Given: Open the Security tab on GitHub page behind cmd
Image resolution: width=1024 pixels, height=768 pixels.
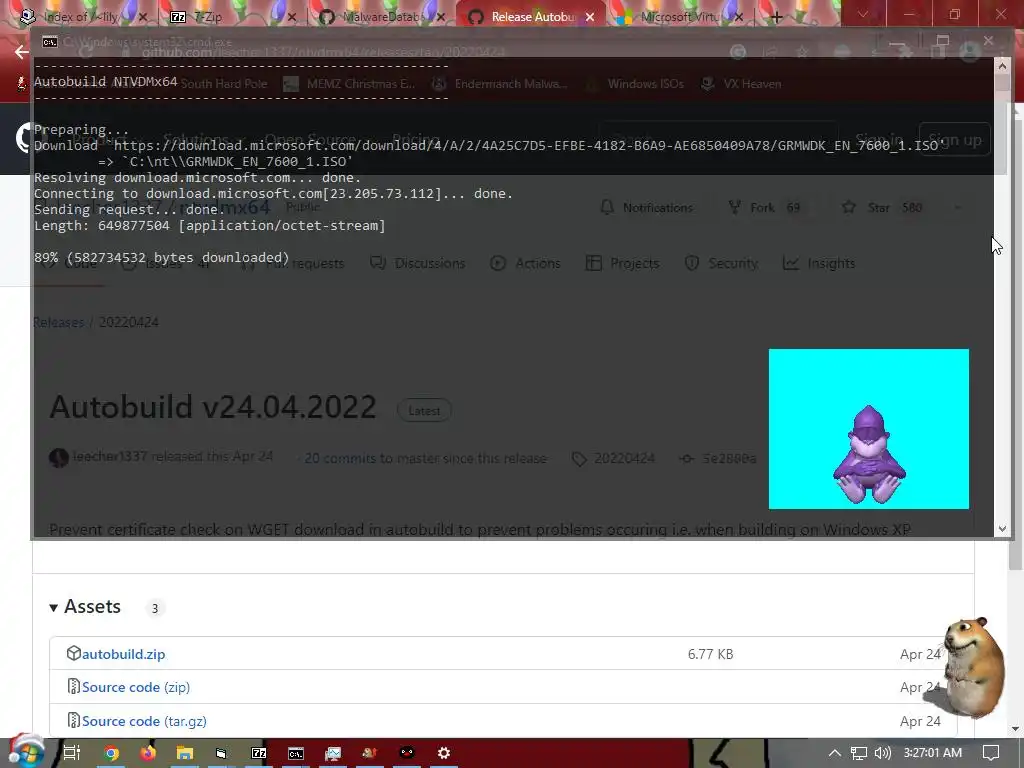Looking at the screenshot, I should (x=721, y=263).
